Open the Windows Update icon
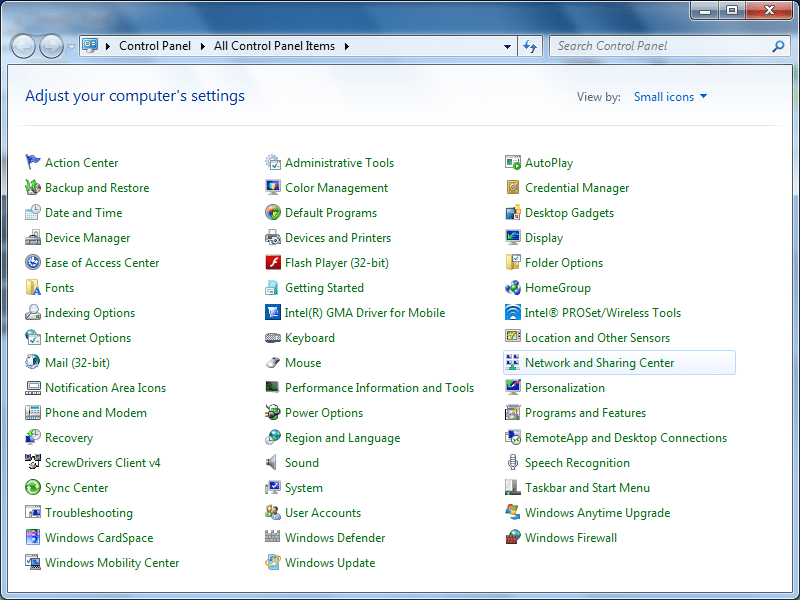The image size is (800, 600). (x=273, y=562)
